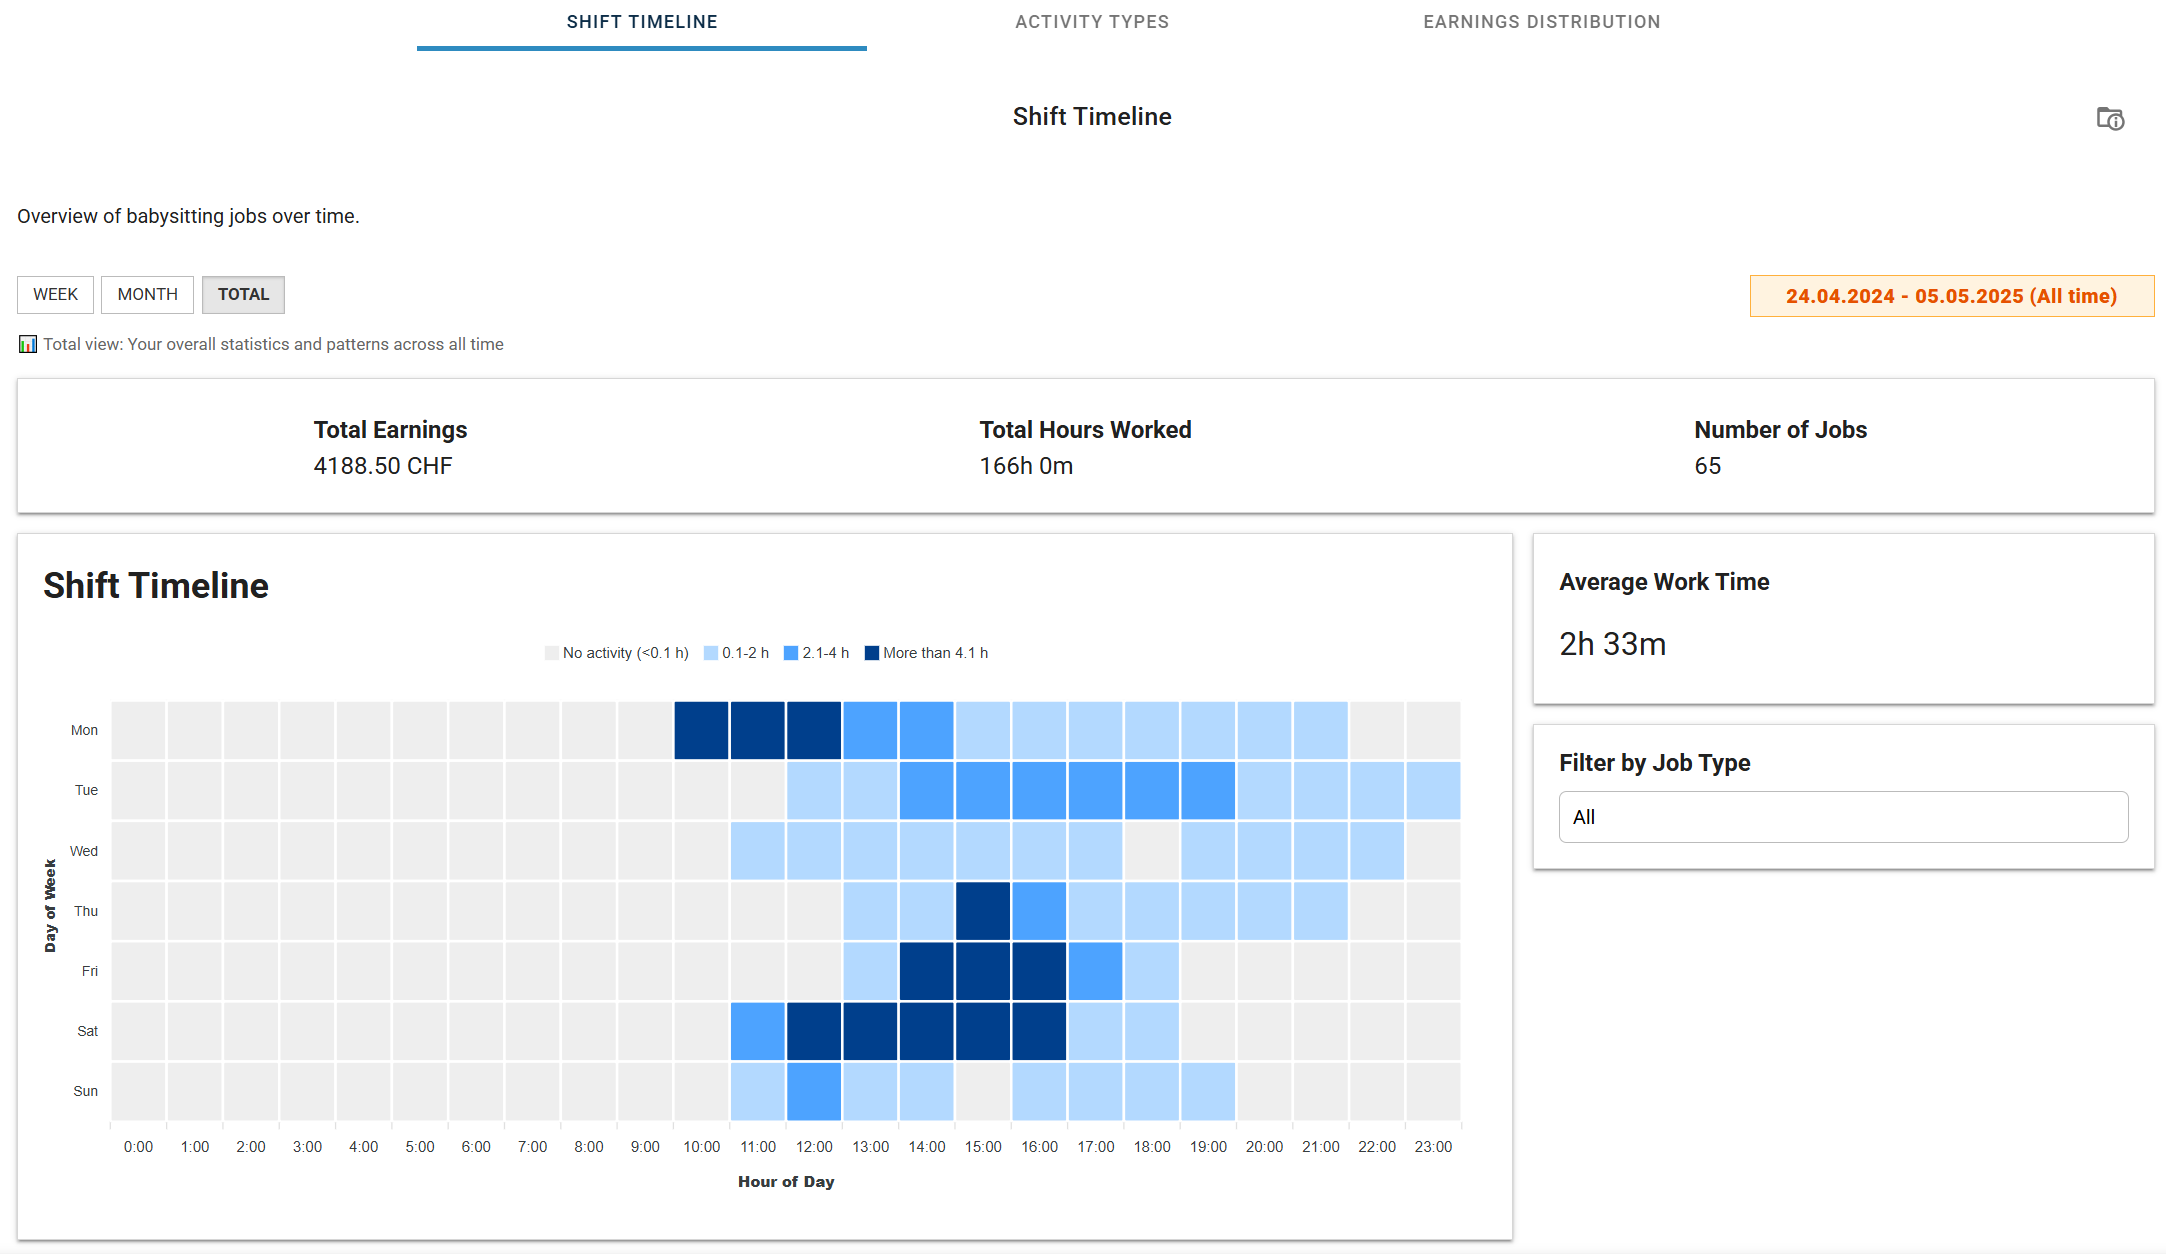Toggle the 2.1-4 h legend item
2166x1254 pixels.
tap(817, 653)
